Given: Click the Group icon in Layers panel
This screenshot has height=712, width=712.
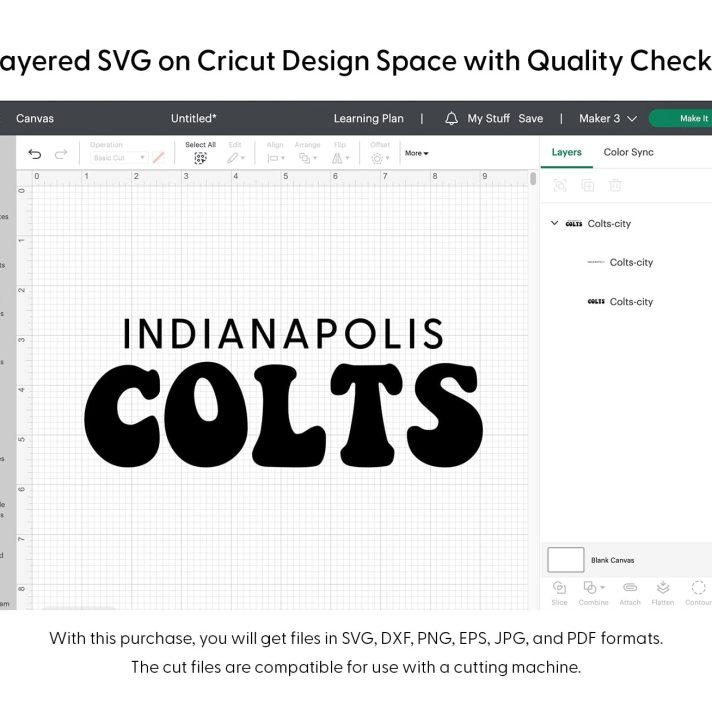Looking at the screenshot, I should 560,185.
